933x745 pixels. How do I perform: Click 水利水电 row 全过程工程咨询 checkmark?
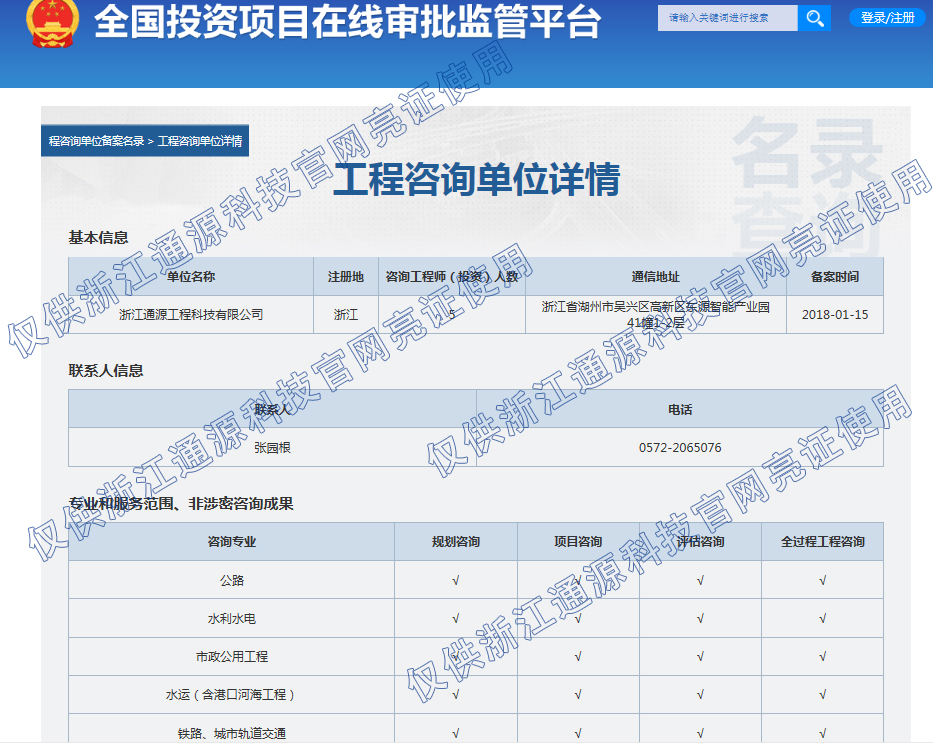point(822,619)
